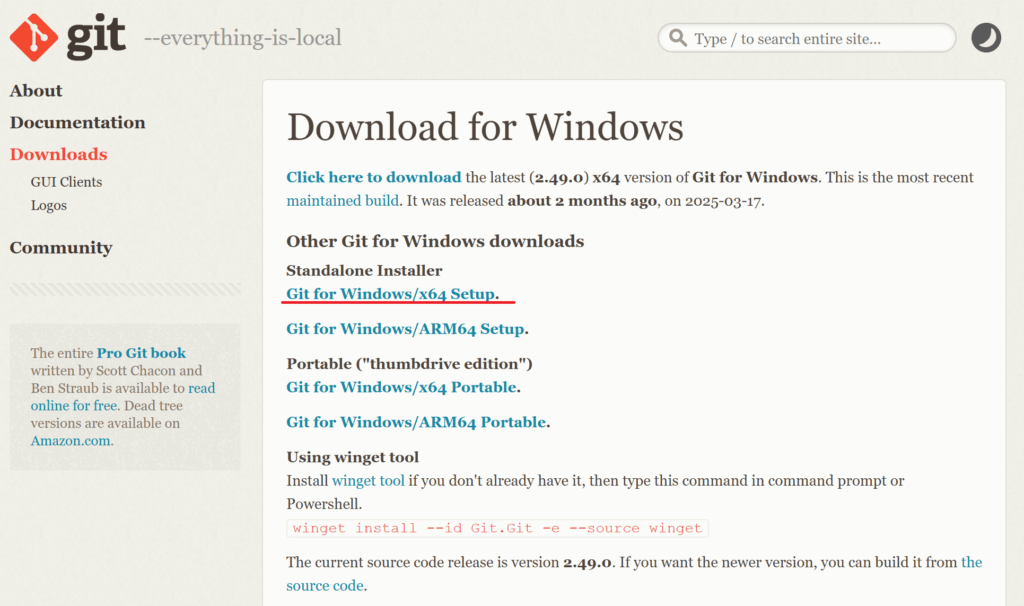
Task: Click the 'git' wordmark text in header
Action: click(x=96, y=37)
